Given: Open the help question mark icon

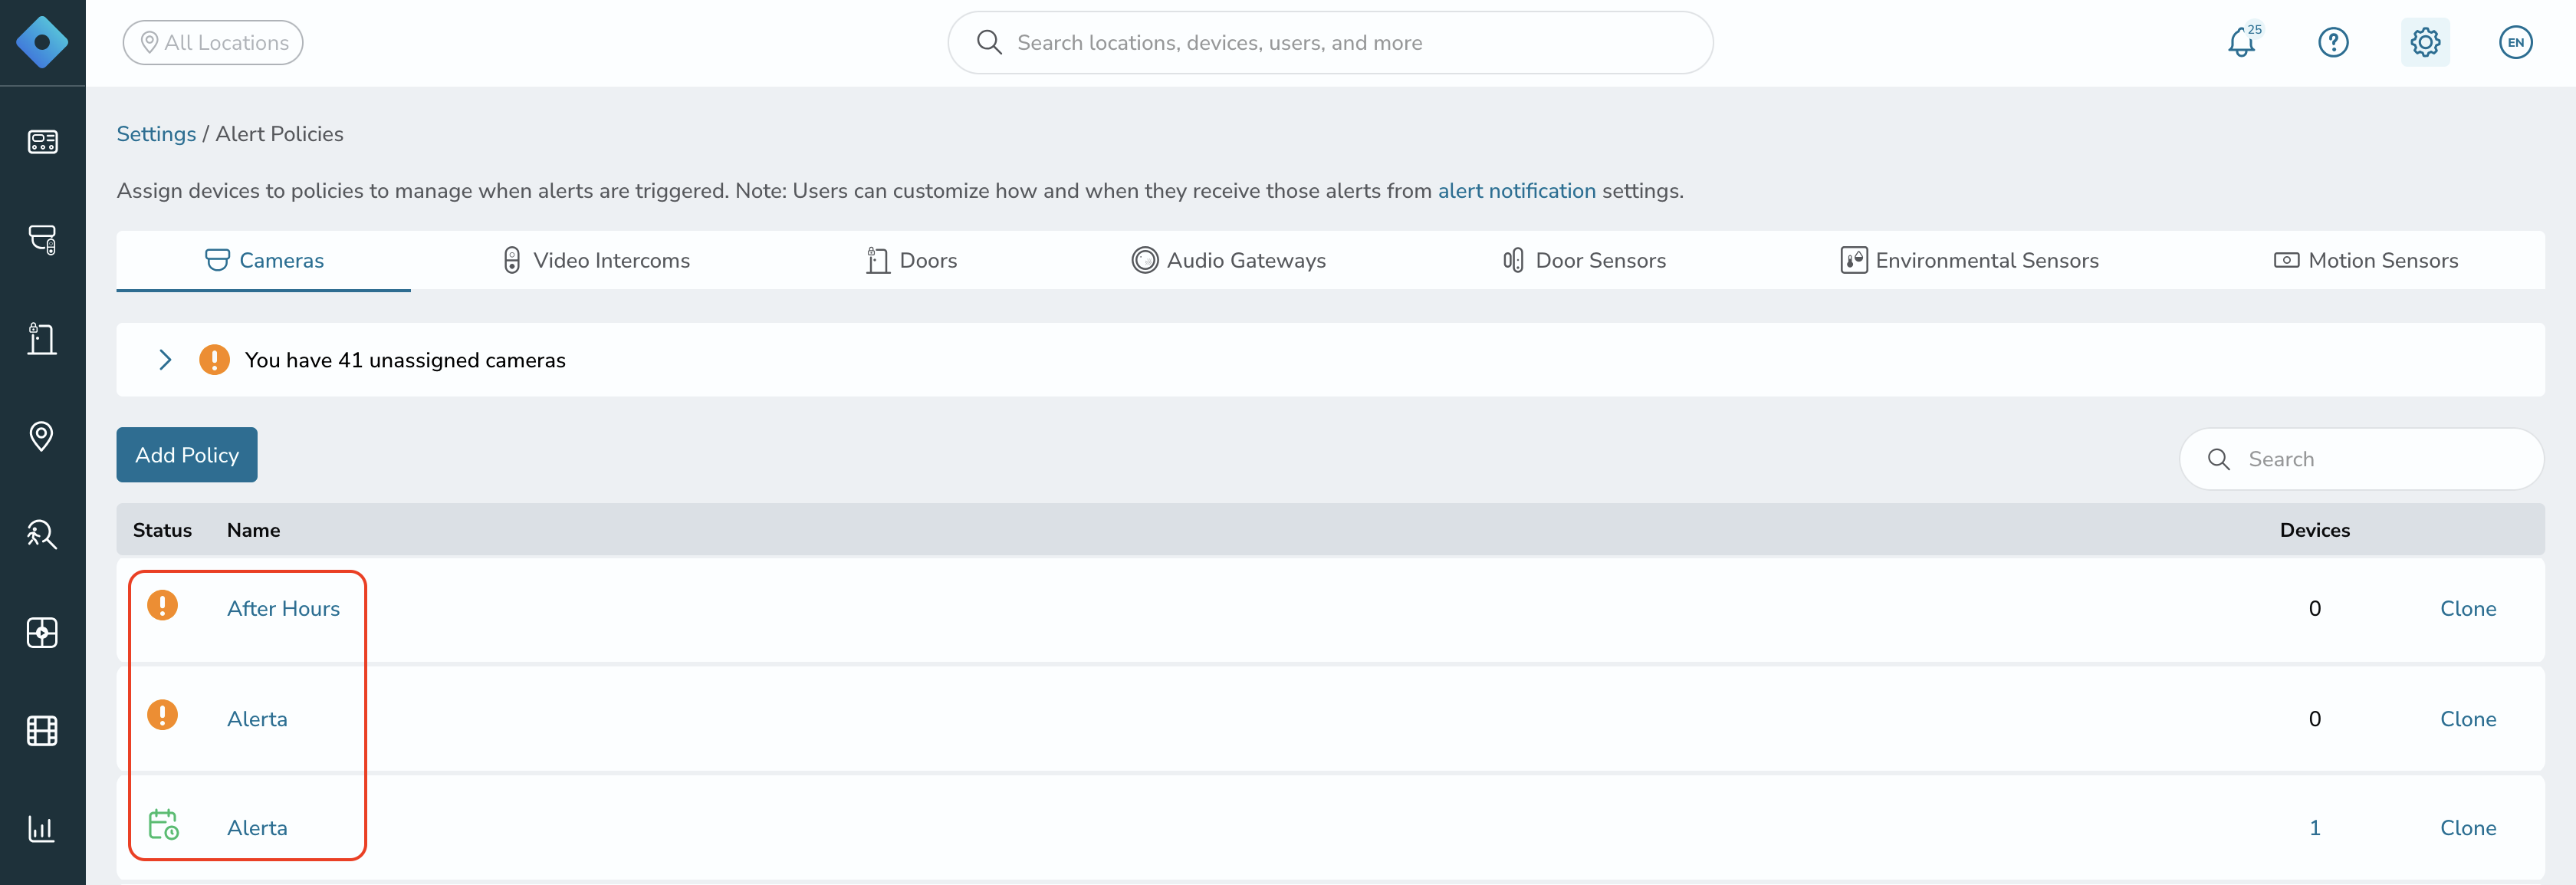Looking at the screenshot, I should click(x=2333, y=42).
